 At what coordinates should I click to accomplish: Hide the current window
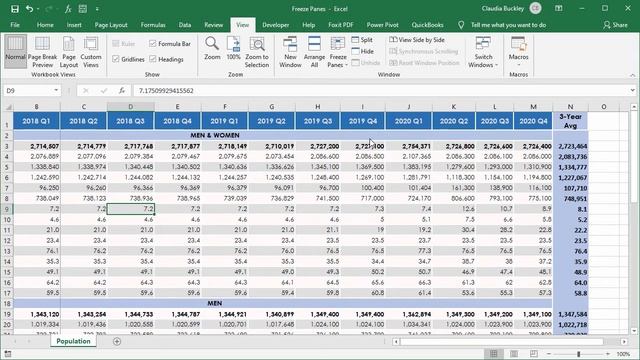tap(363, 51)
